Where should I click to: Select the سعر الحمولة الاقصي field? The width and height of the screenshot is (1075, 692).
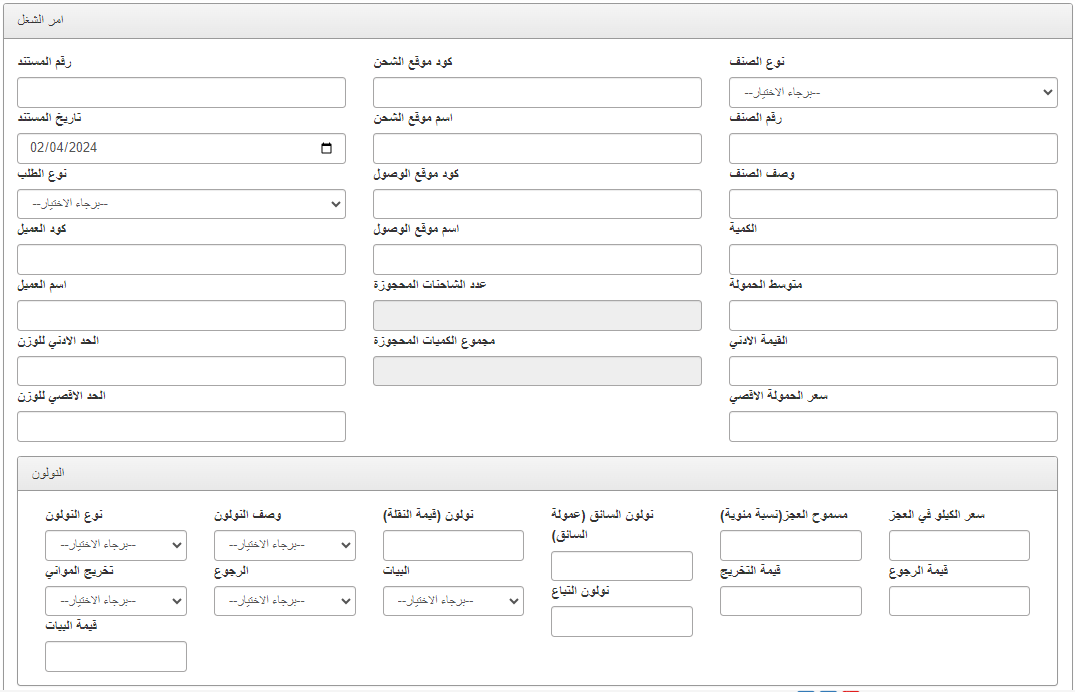point(892,426)
